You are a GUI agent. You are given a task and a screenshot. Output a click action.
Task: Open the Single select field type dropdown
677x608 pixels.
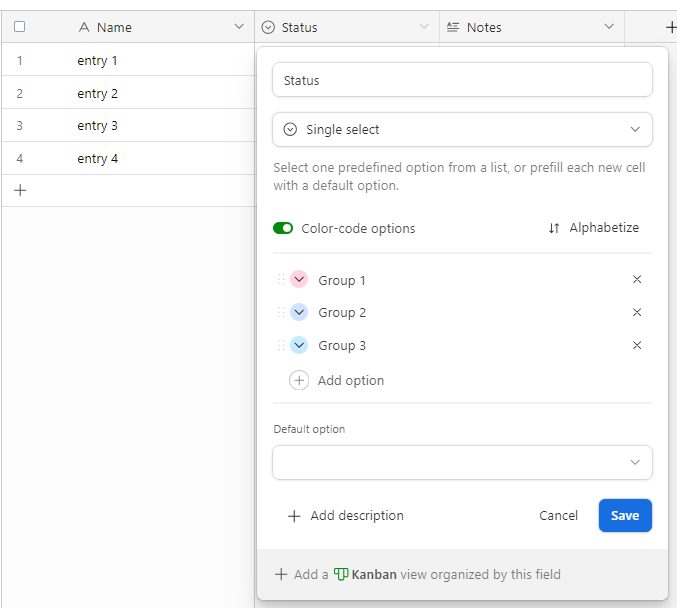462,130
